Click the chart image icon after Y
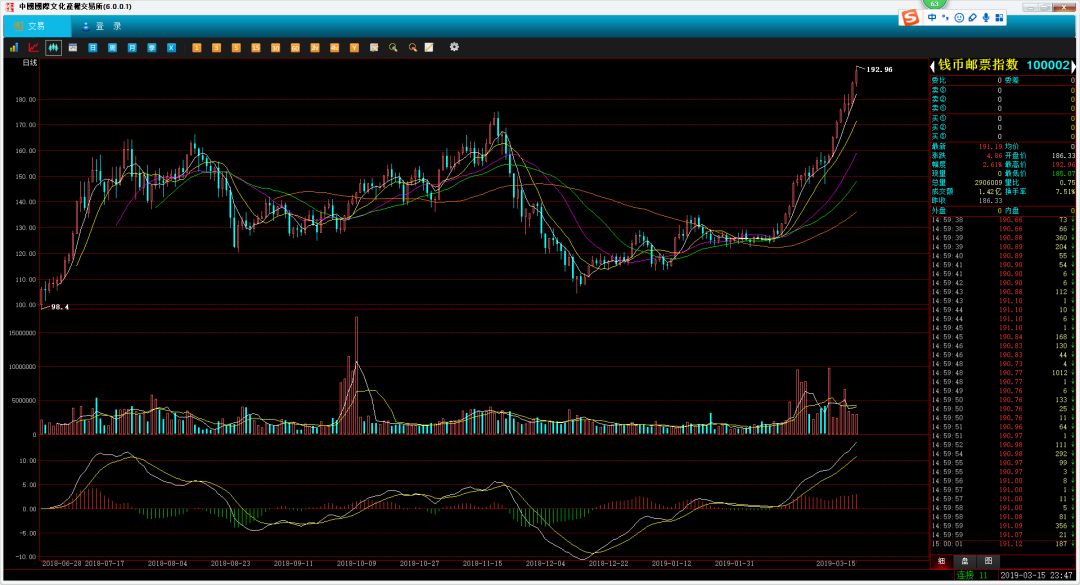This screenshot has height=585, width=1080. pos(374,48)
